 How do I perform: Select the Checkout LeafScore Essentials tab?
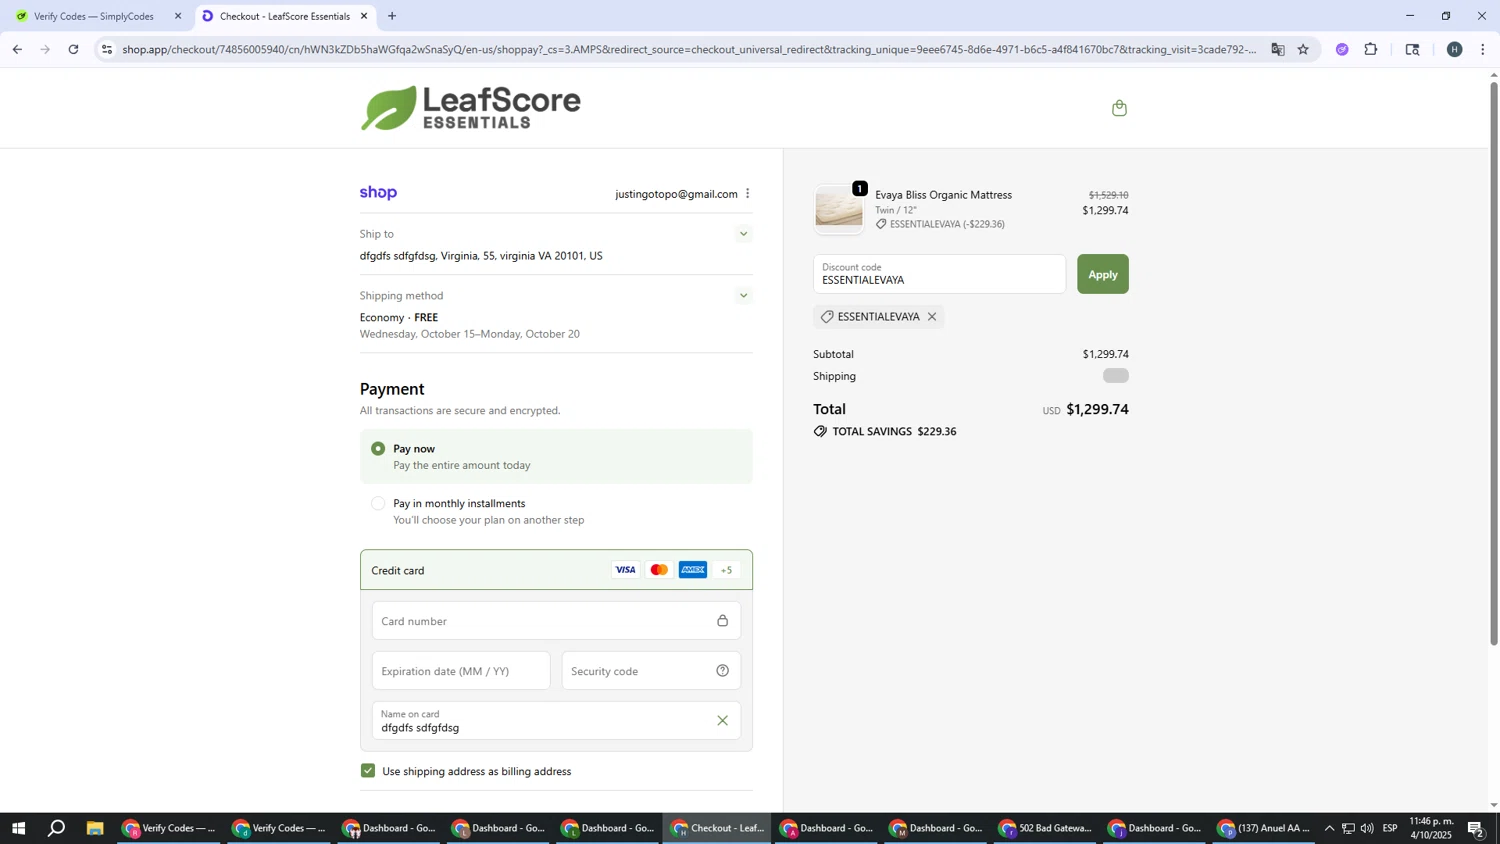coord(284,16)
